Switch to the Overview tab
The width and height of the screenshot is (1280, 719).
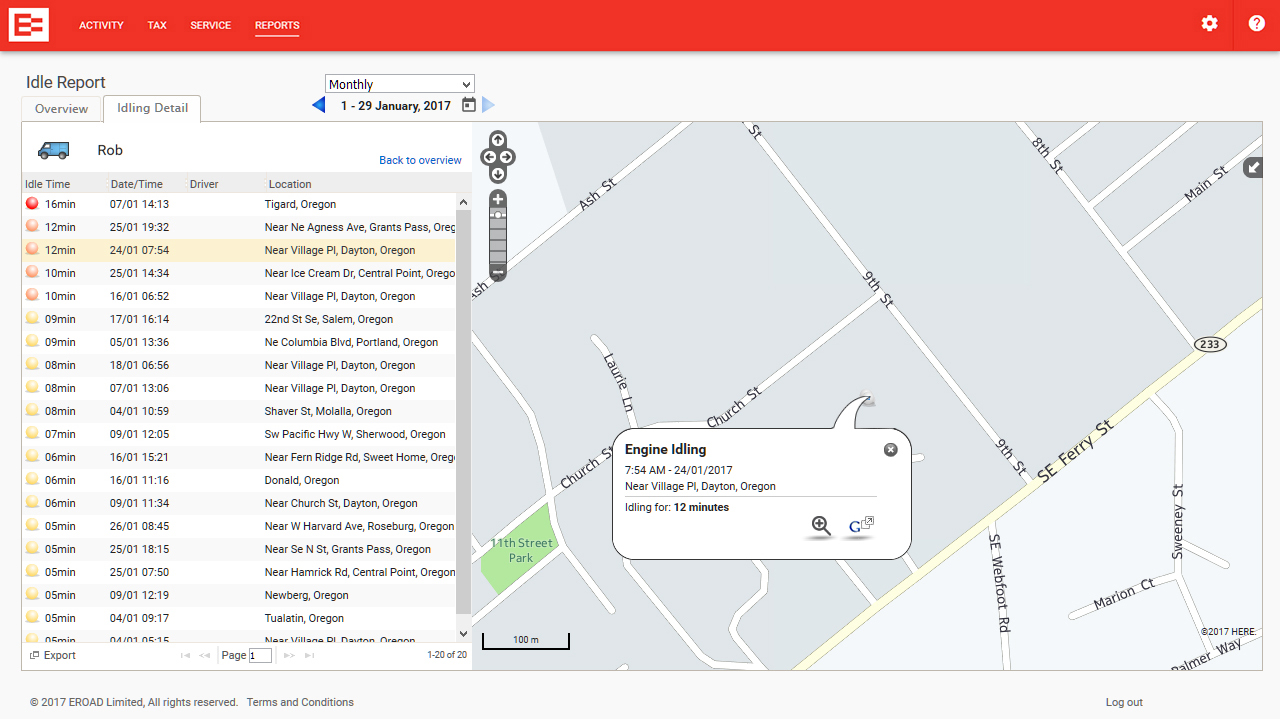pyautogui.click(x=61, y=109)
